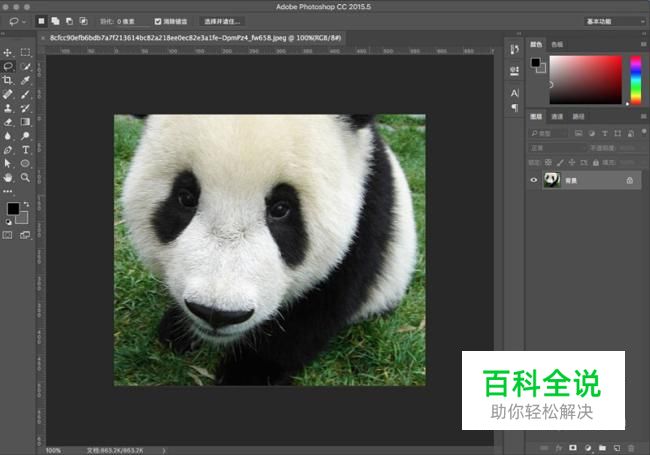Select the Rectangular Marquee tool

pyautogui.click(x=25, y=52)
